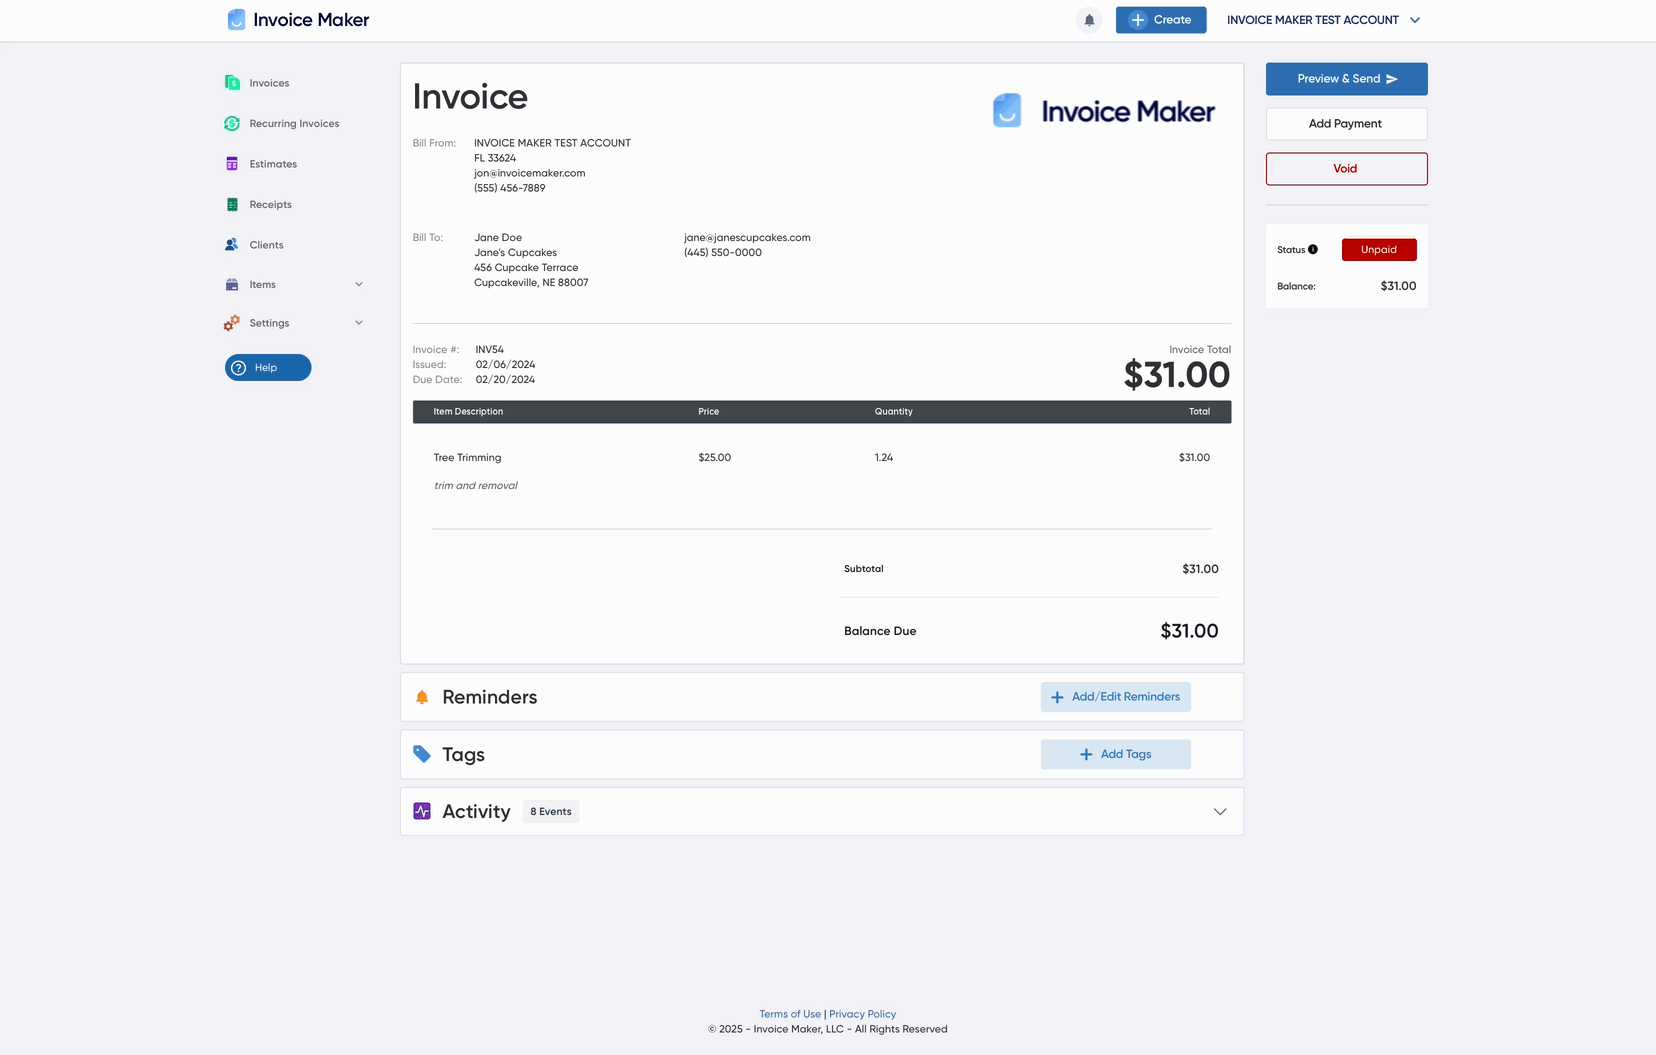Click the trim and removal note

(476, 486)
